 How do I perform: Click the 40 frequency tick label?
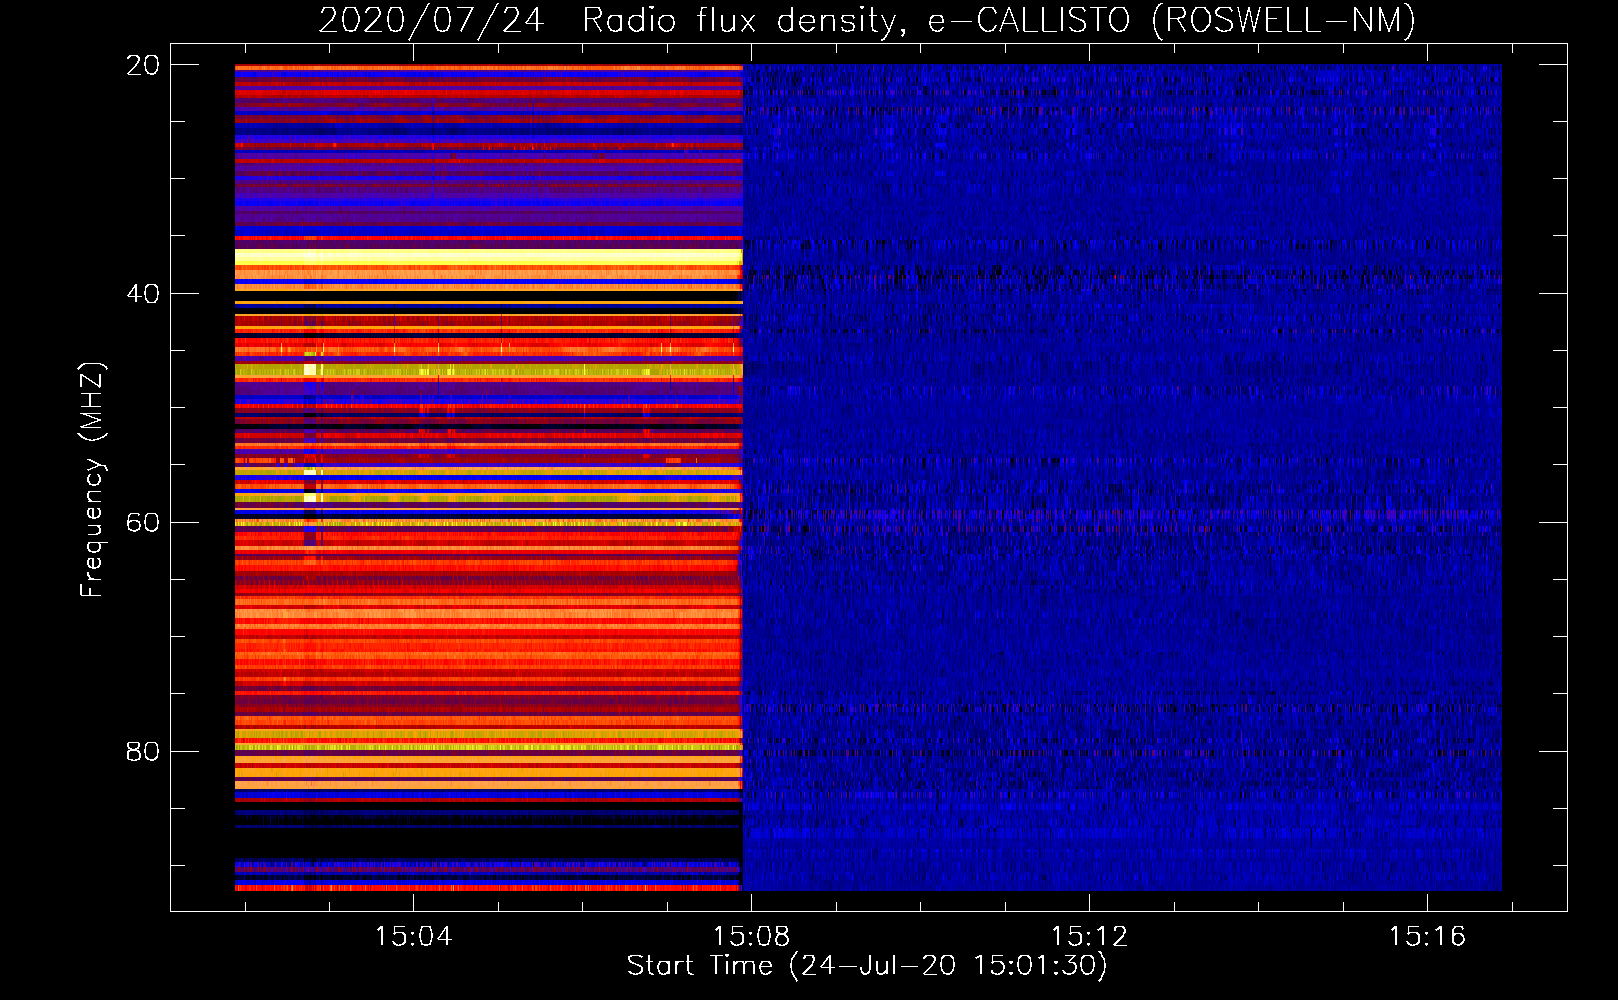(143, 294)
